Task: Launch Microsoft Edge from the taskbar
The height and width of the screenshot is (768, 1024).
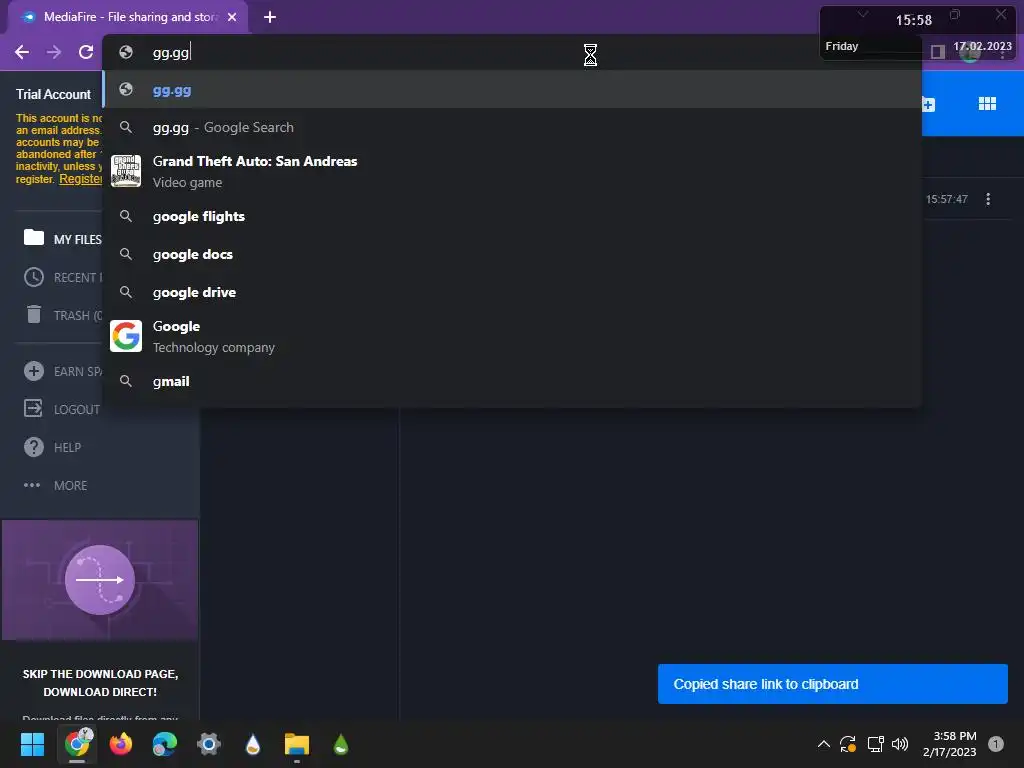Action: coord(165,744)
